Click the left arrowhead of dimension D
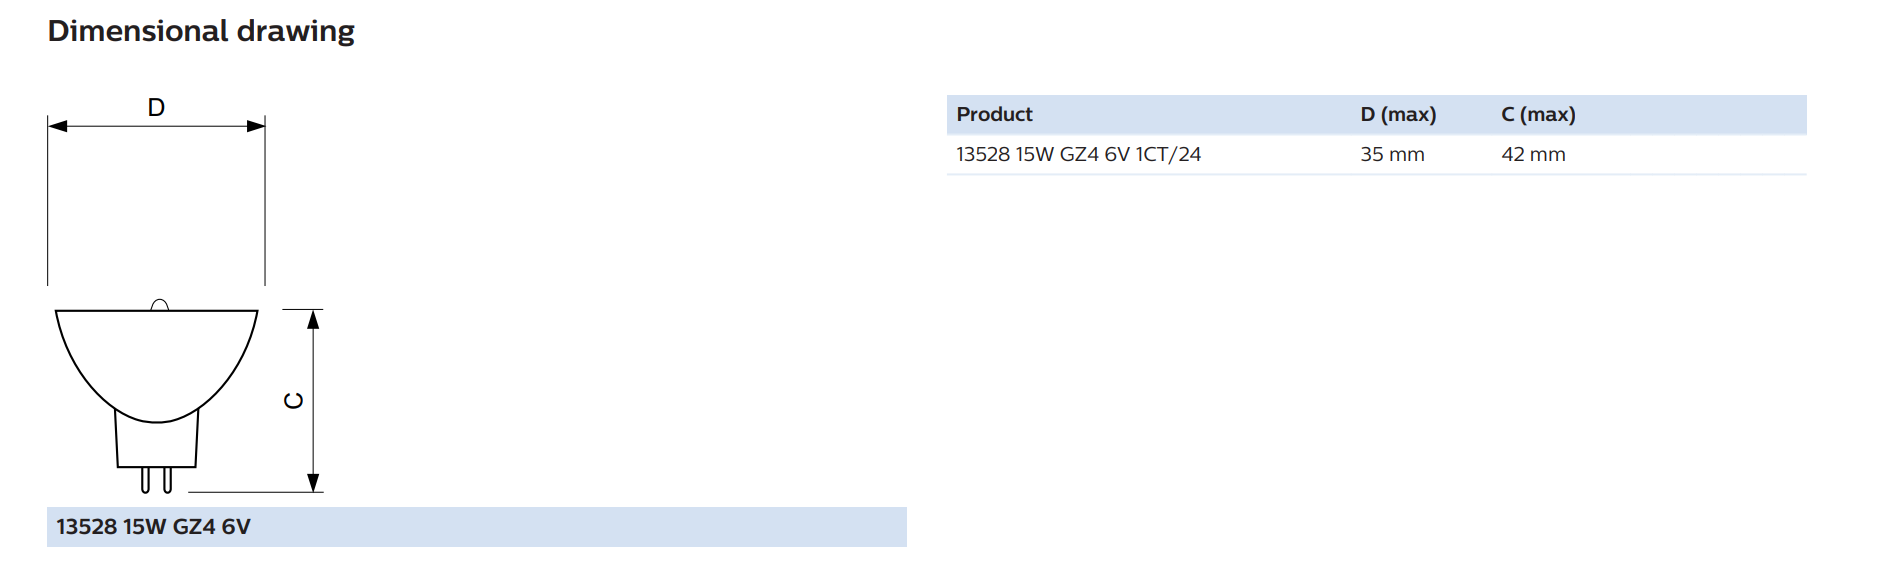The height and width of the screenshot is (565, 1884). [x=58, y=126]
